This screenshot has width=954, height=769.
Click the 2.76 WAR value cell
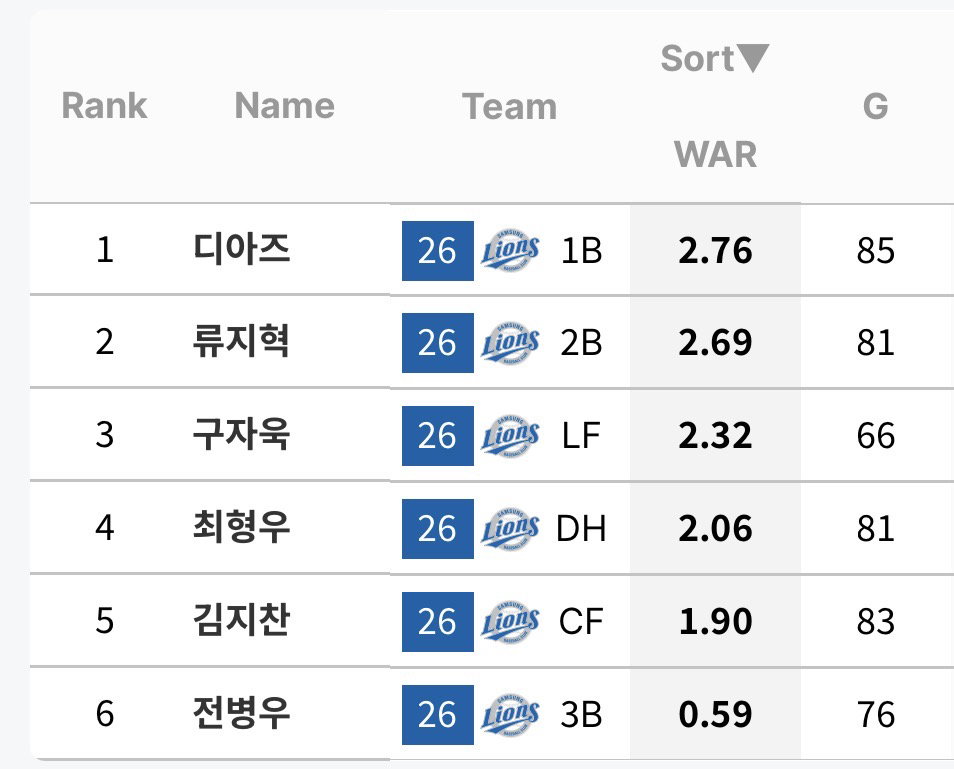point(716,251)
